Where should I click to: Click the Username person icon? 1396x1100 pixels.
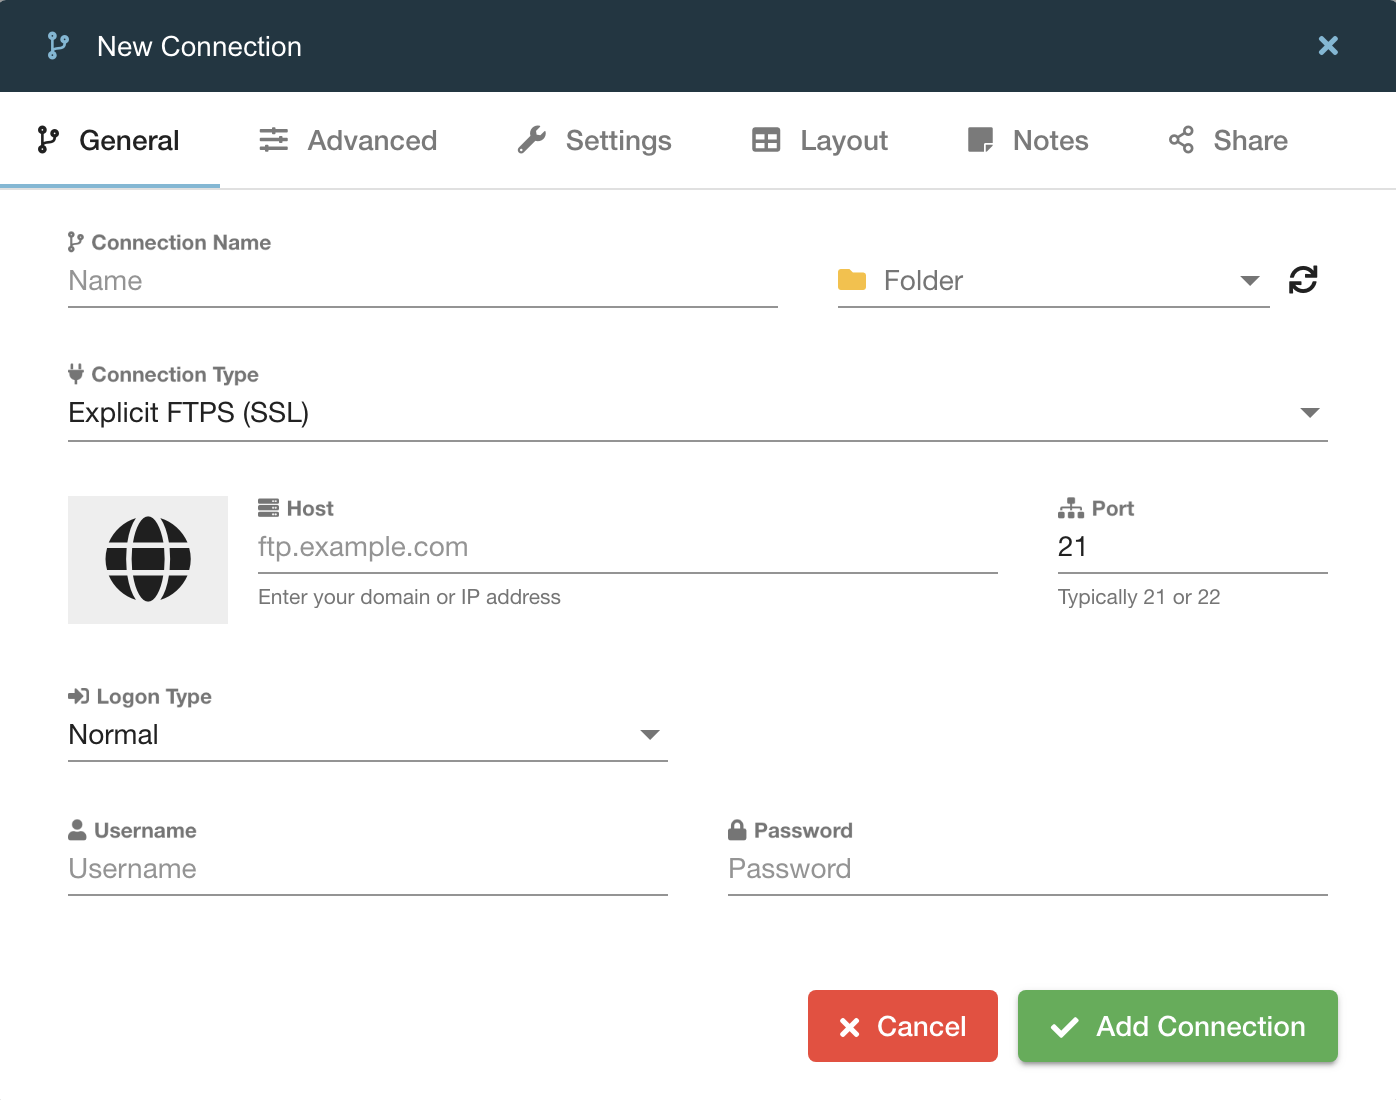click(77, 830)
